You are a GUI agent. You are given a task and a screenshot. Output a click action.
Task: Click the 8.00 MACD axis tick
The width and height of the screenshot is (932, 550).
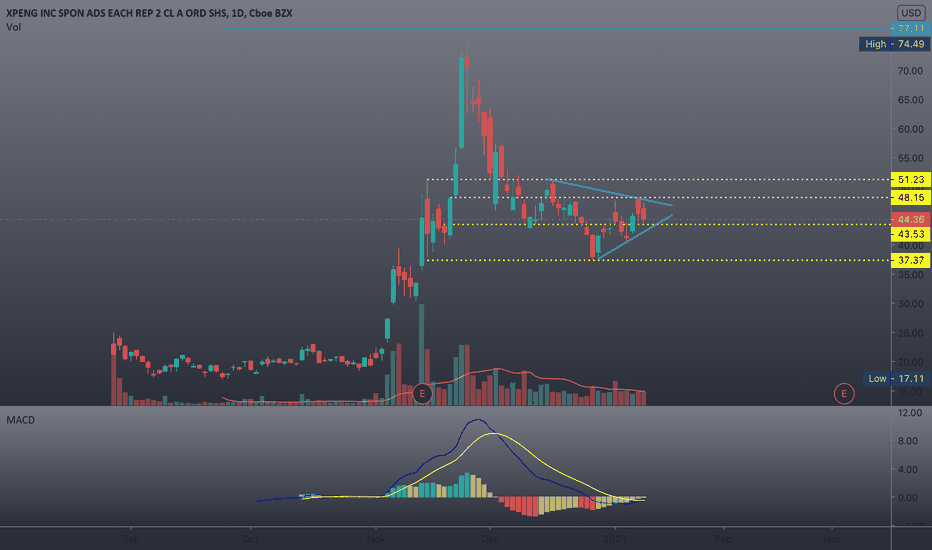tap(908, 441)
